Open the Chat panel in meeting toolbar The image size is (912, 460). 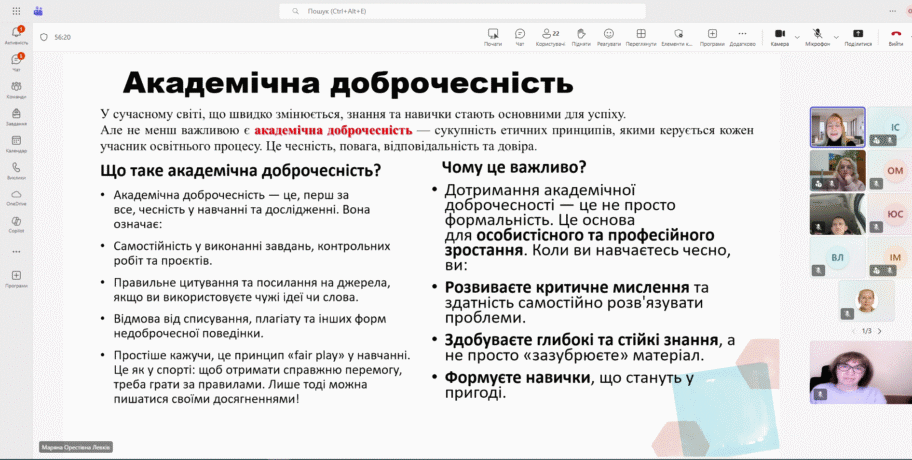(520, 36)
